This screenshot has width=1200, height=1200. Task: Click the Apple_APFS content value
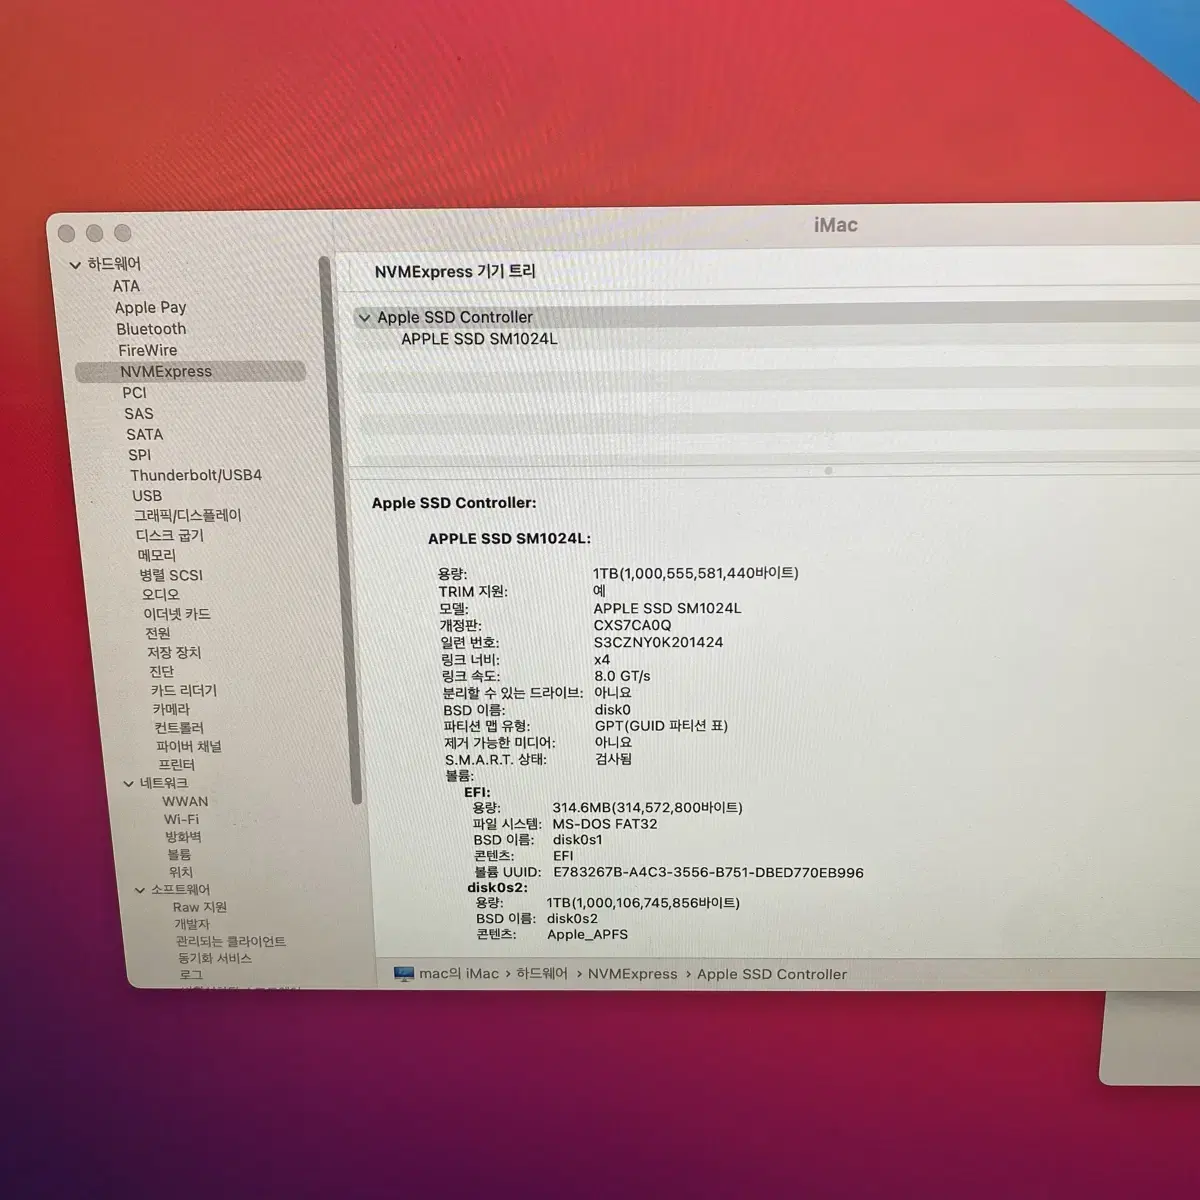pos(587,935)
